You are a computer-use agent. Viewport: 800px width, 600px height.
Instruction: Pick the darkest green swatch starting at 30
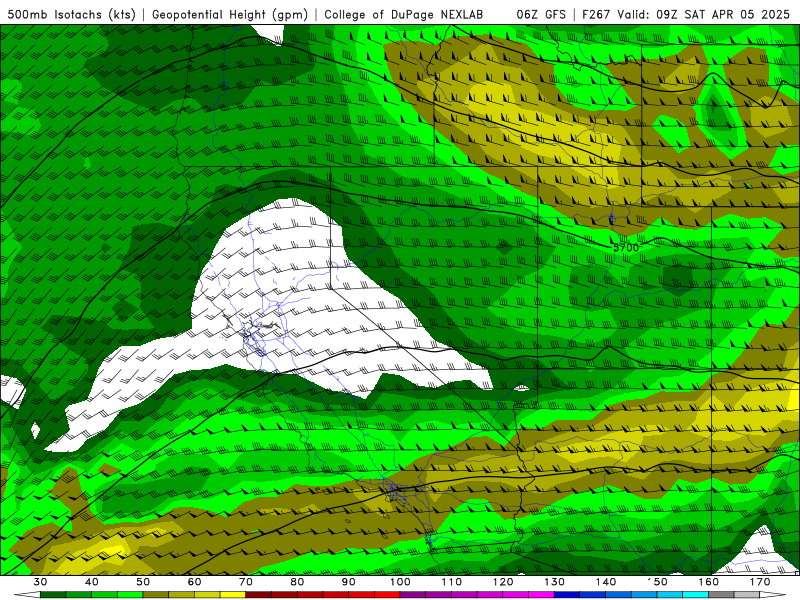53,595
